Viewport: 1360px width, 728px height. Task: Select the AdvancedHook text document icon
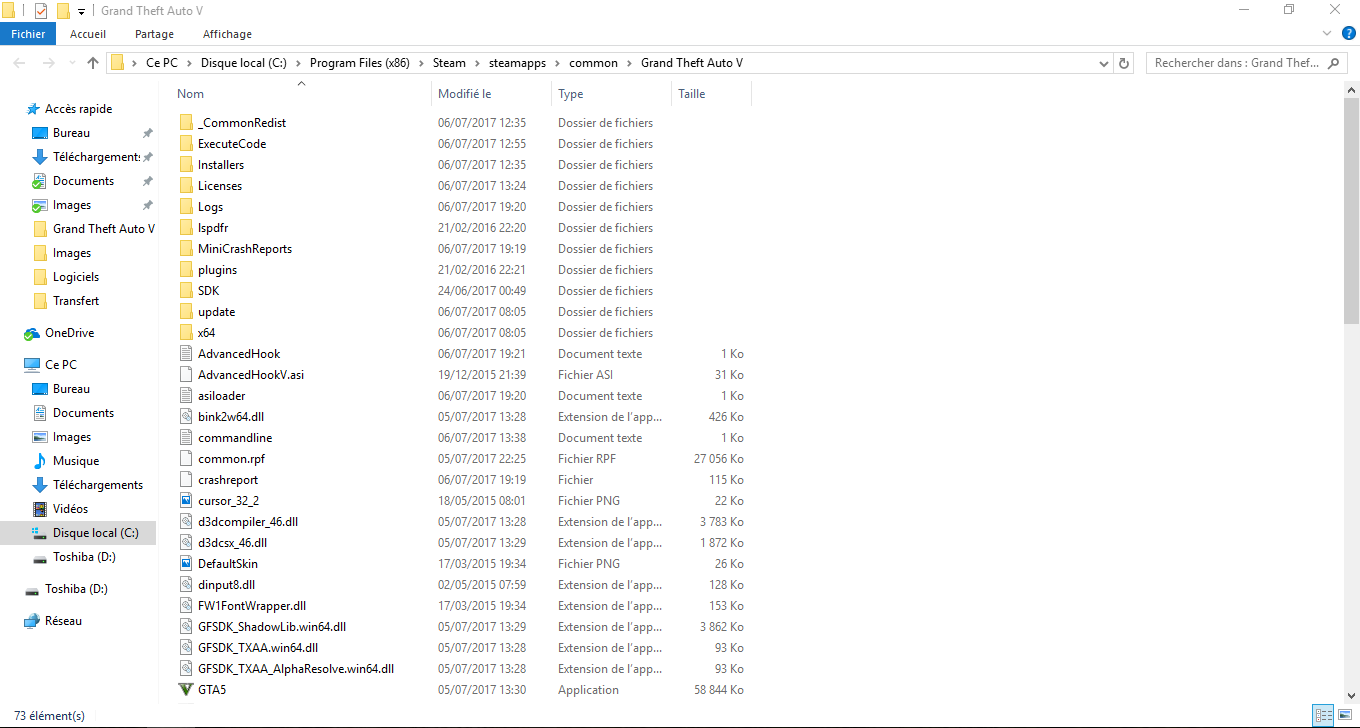point(185,354)
